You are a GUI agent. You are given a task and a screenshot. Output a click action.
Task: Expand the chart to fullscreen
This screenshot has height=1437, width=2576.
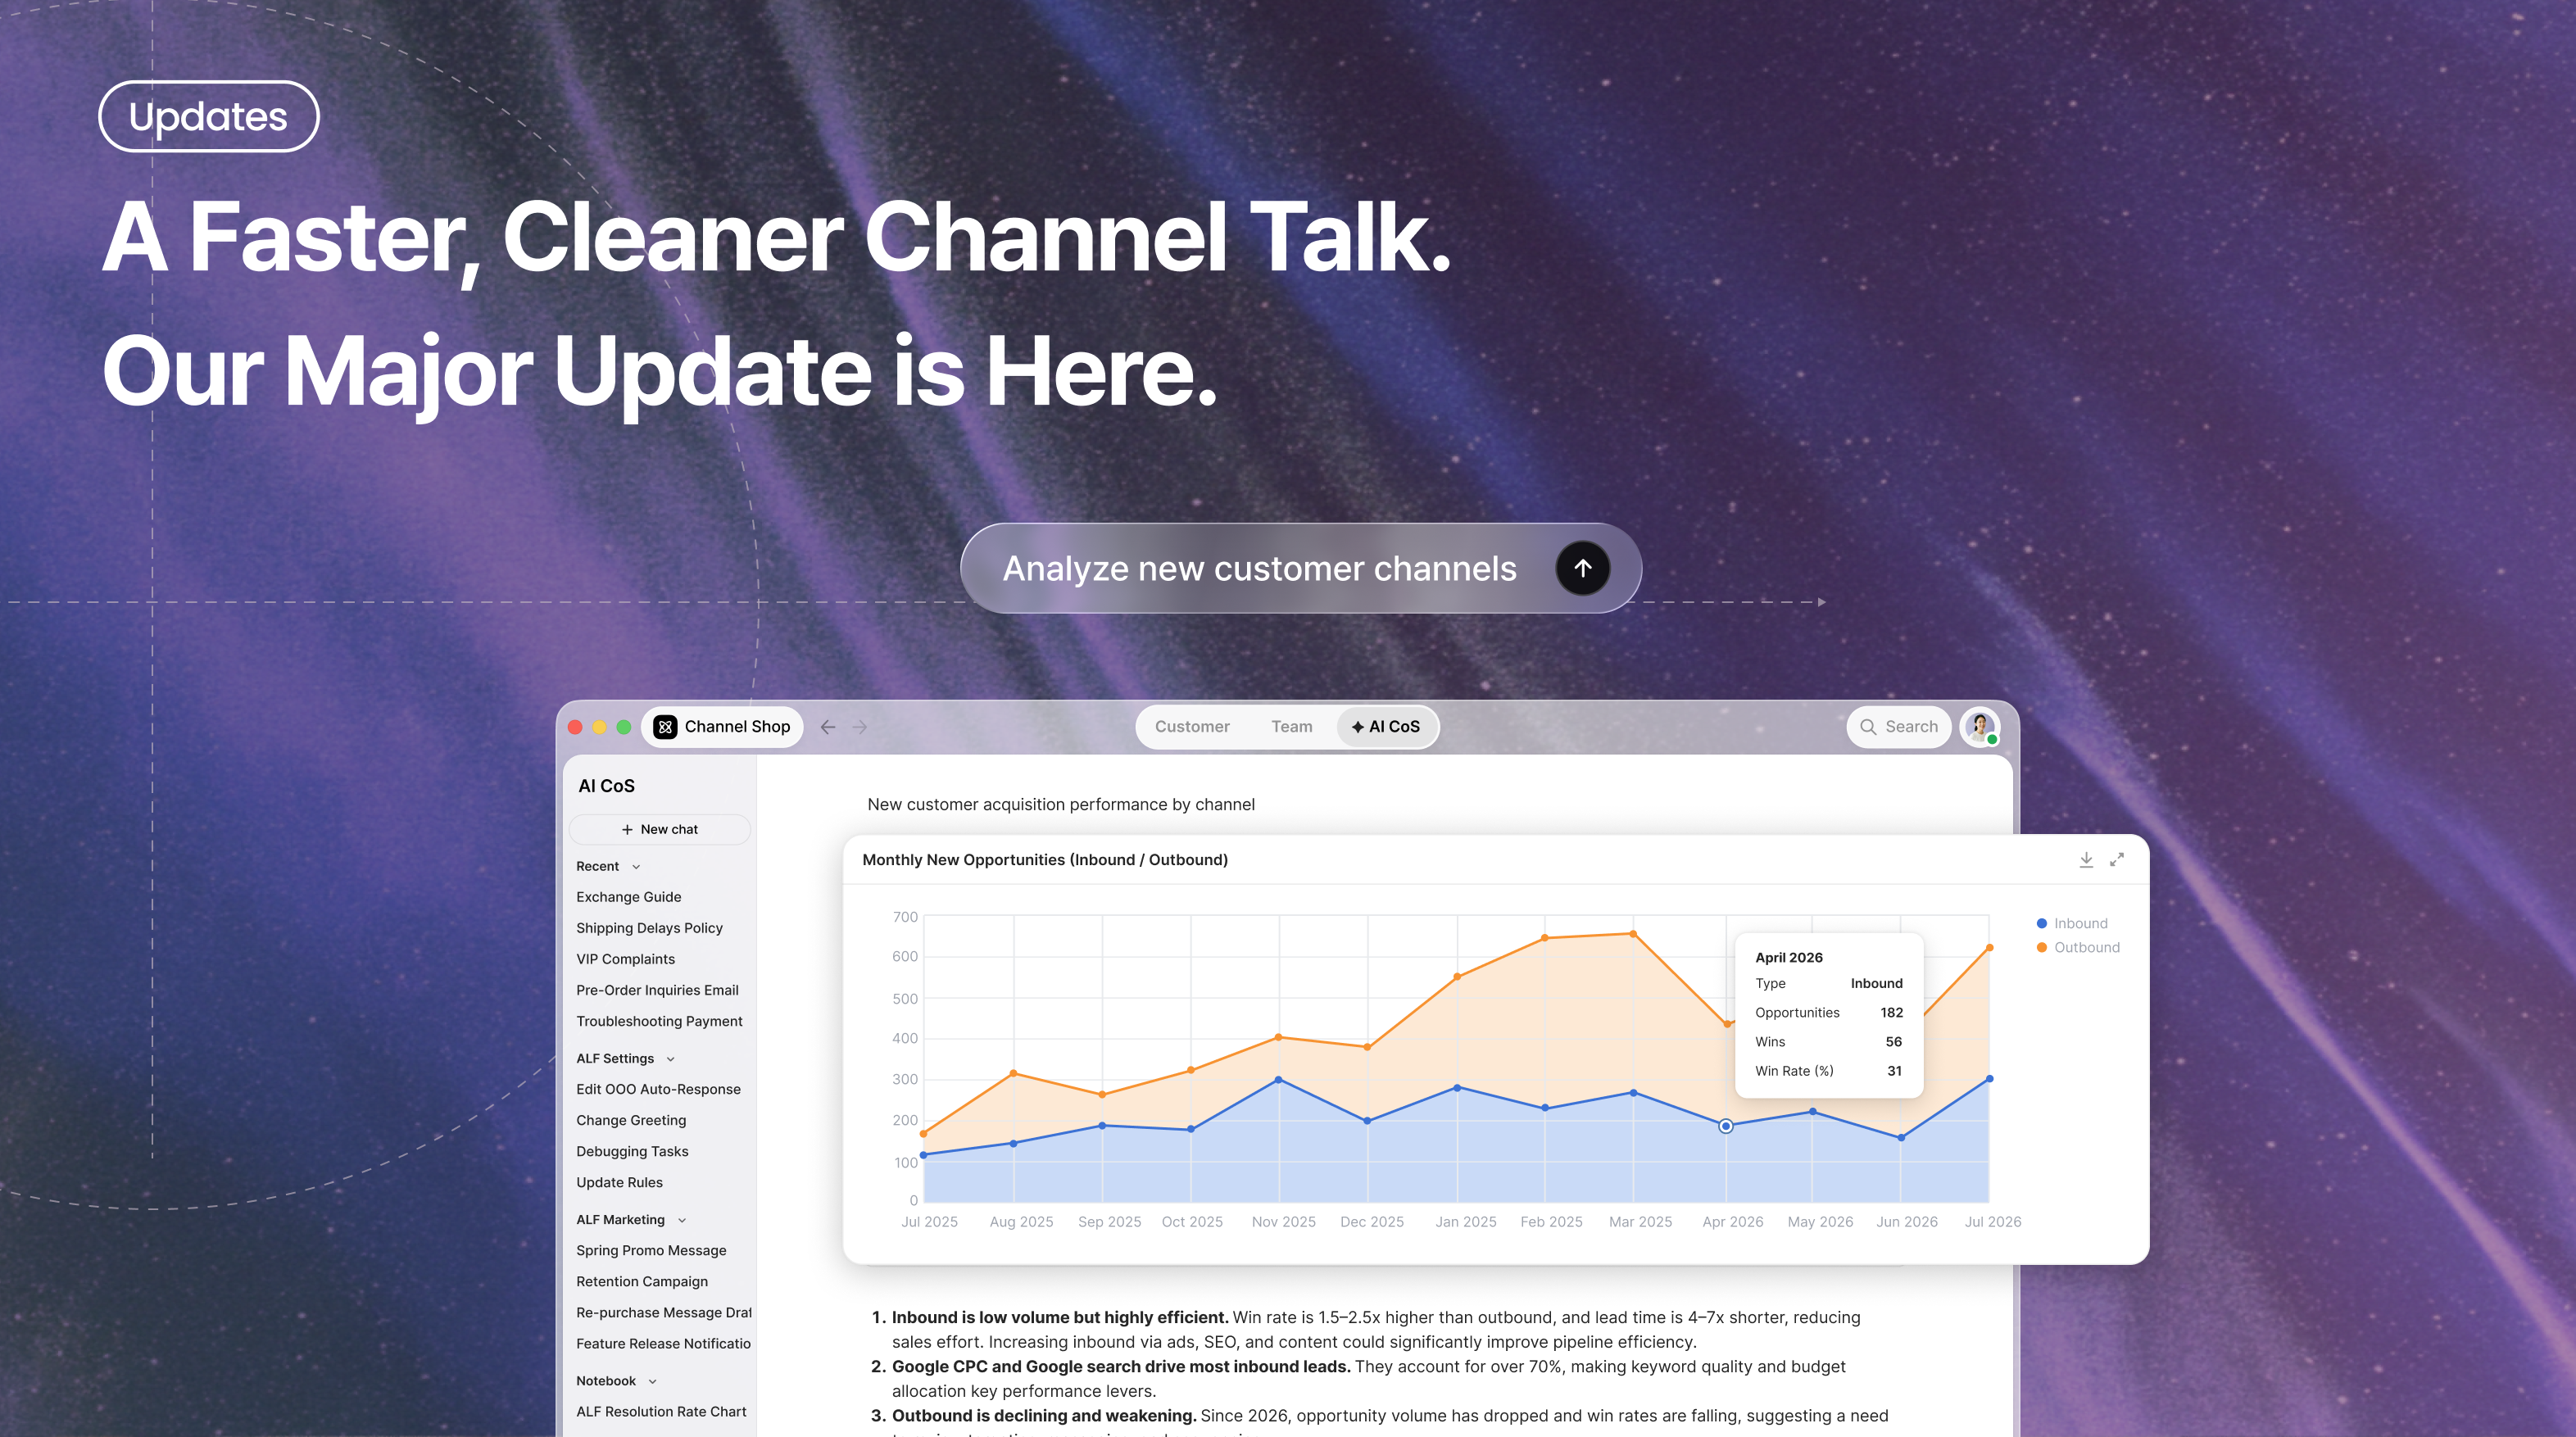2117,859
